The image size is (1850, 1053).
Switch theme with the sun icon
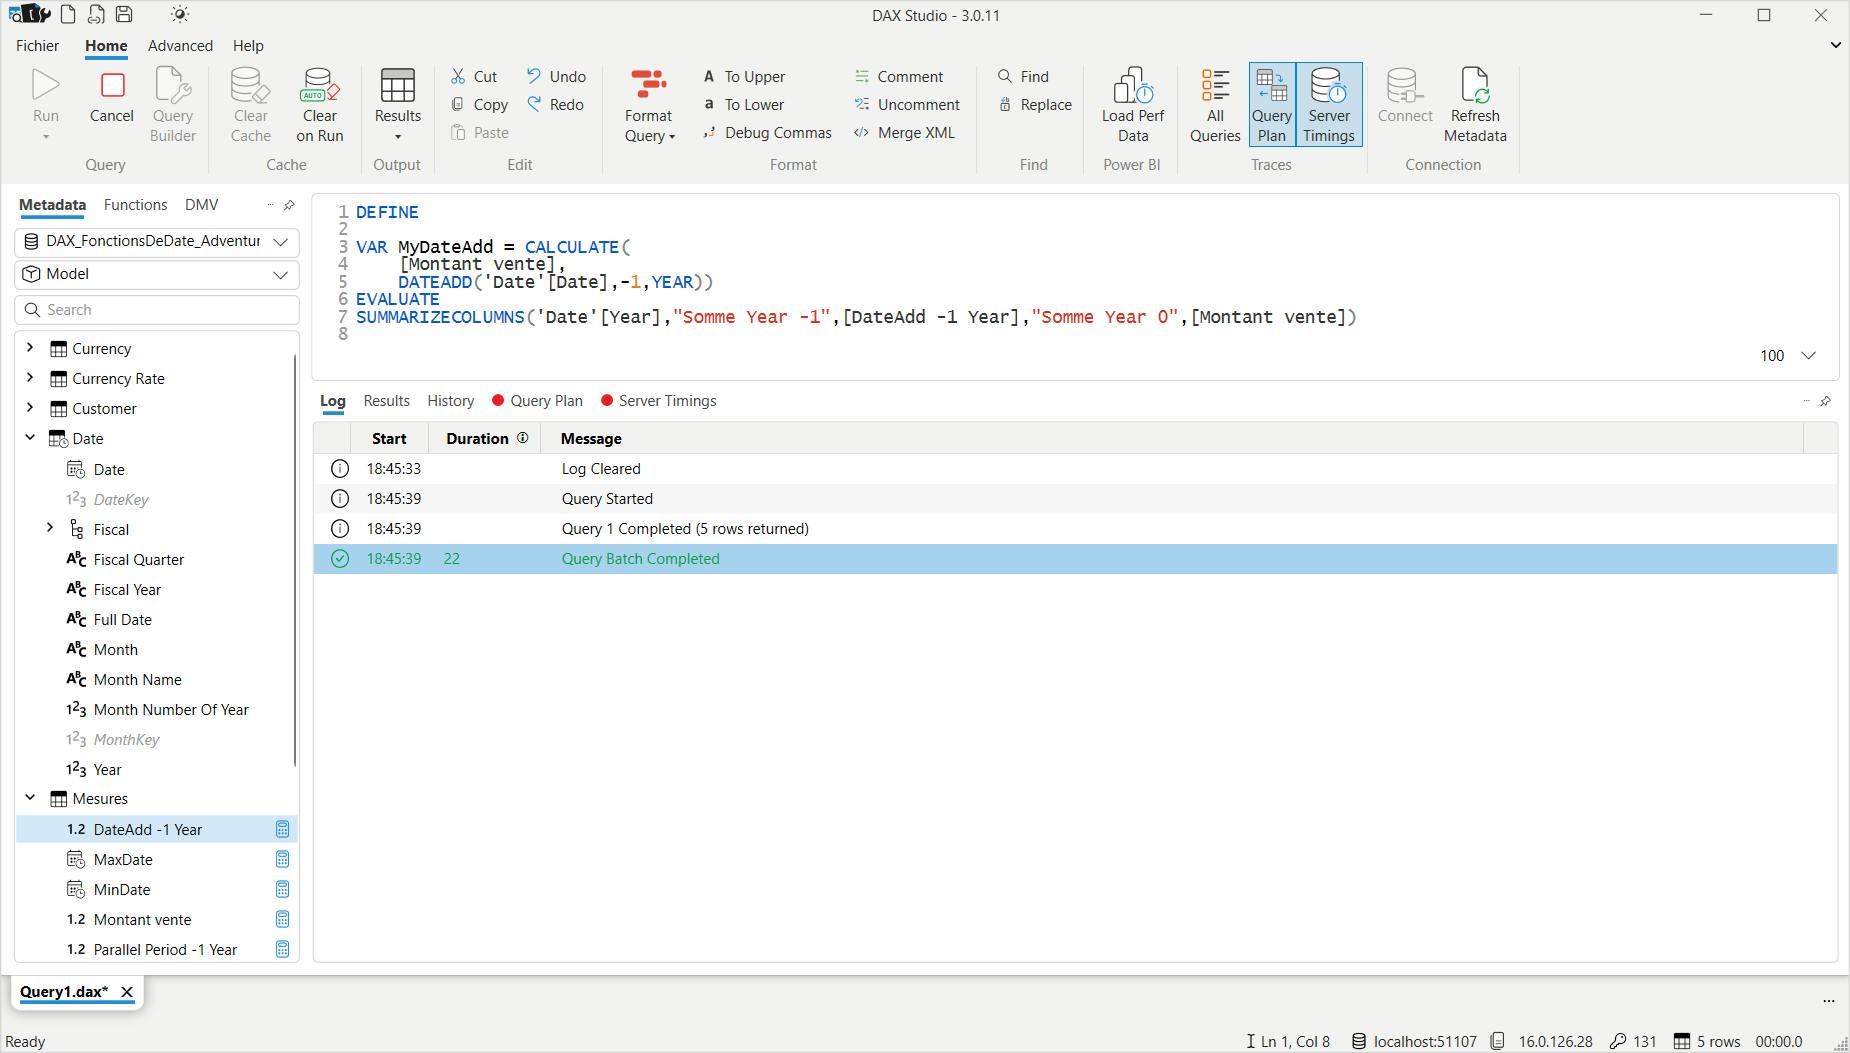[179, 14]
